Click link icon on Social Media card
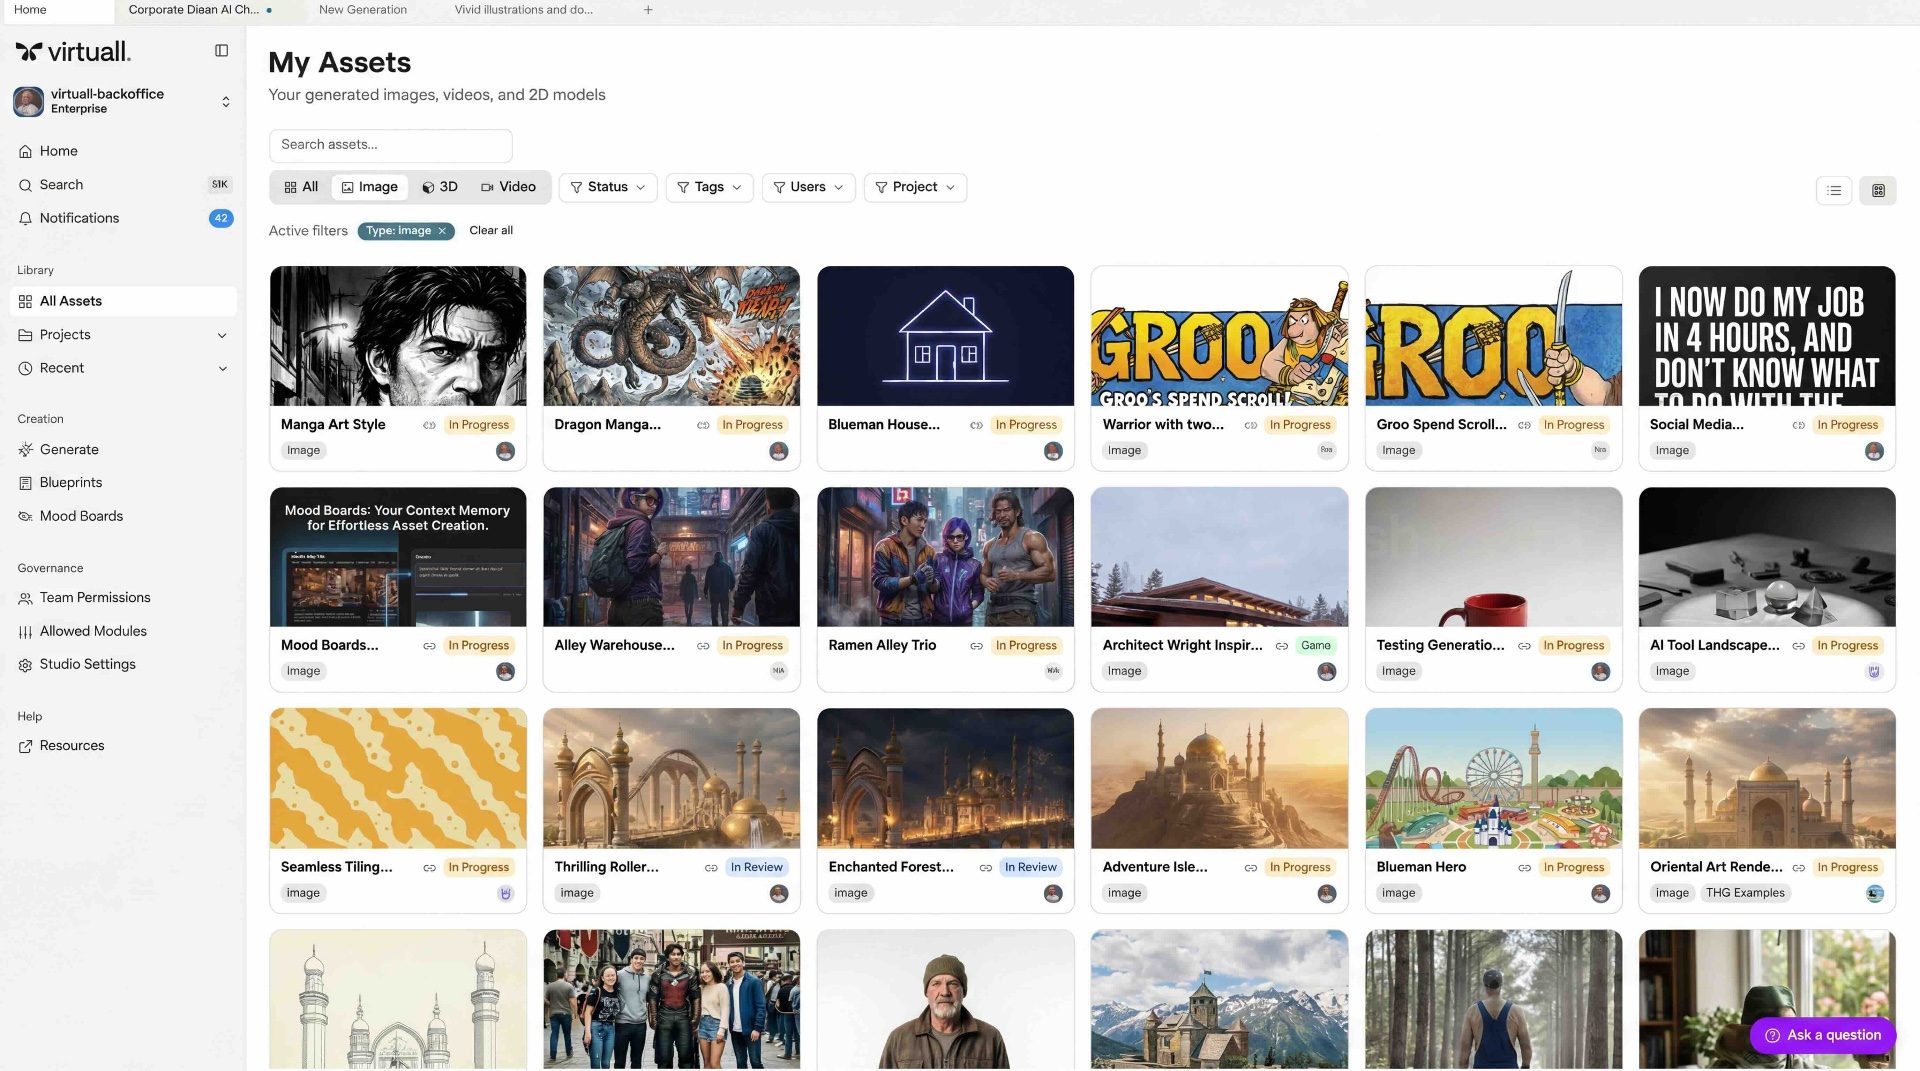1920x1071 pixels. [1799, 425]
